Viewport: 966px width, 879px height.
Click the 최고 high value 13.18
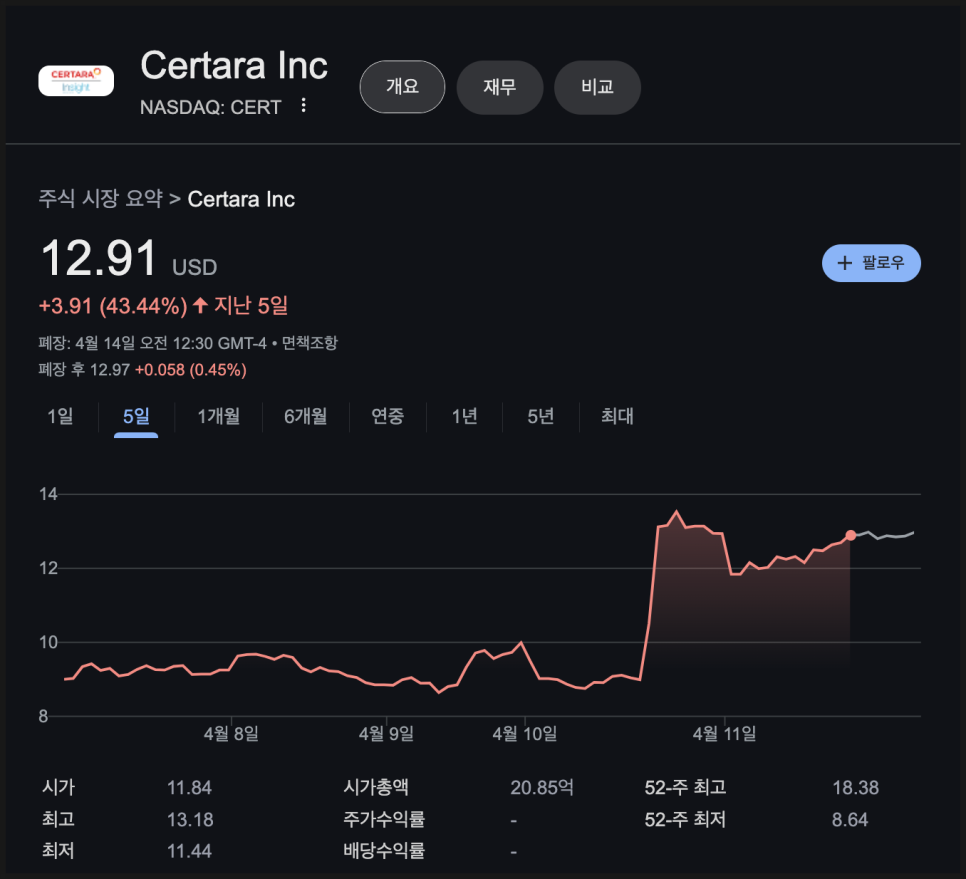pos(190,820)
